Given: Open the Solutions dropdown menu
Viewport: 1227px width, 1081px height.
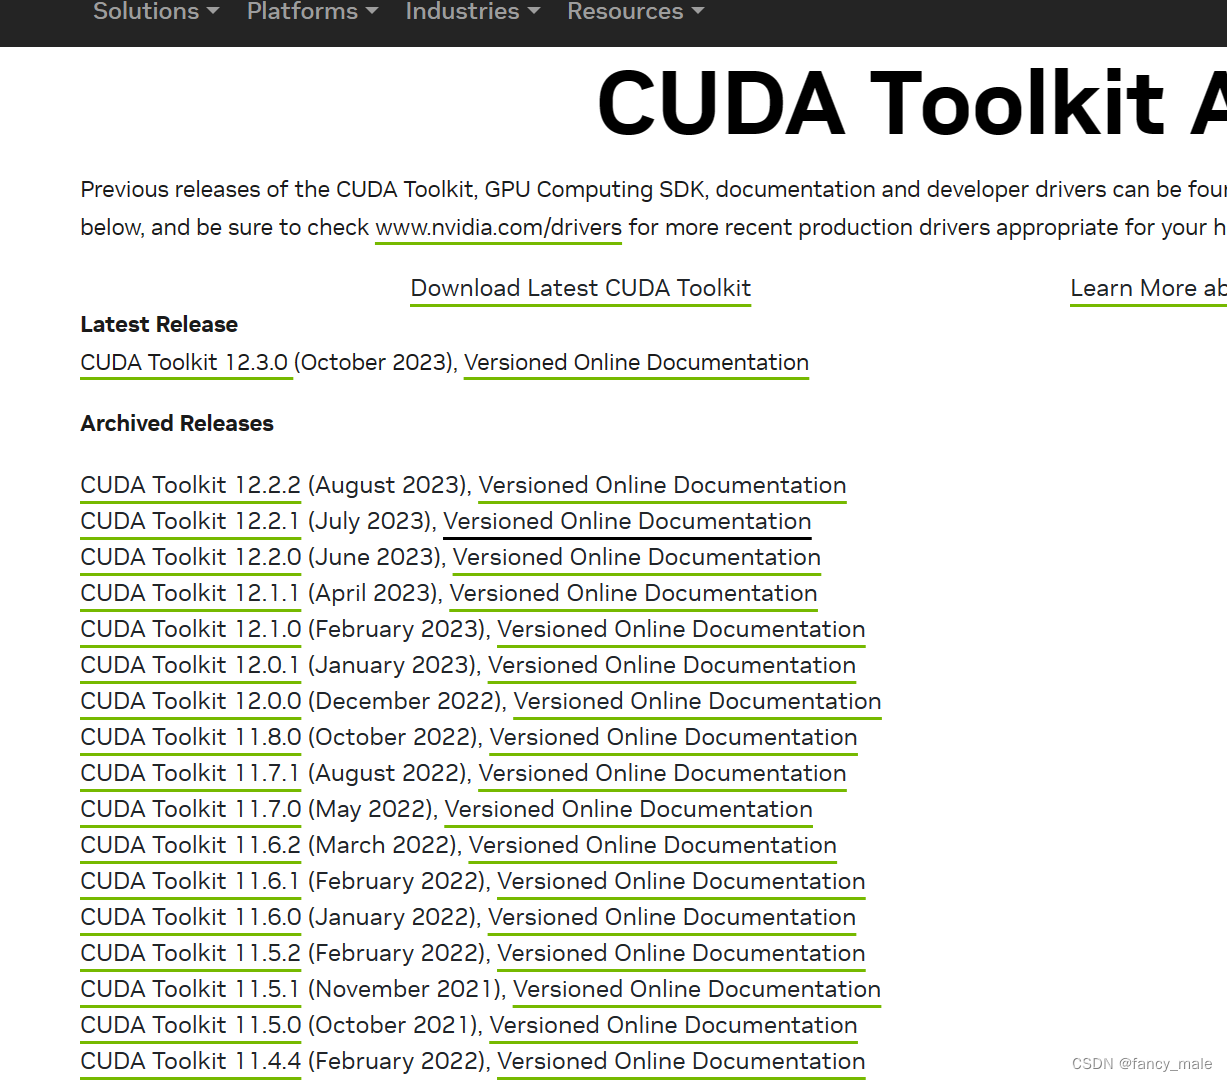Looking at the screenshot, I should coord(155,12).
